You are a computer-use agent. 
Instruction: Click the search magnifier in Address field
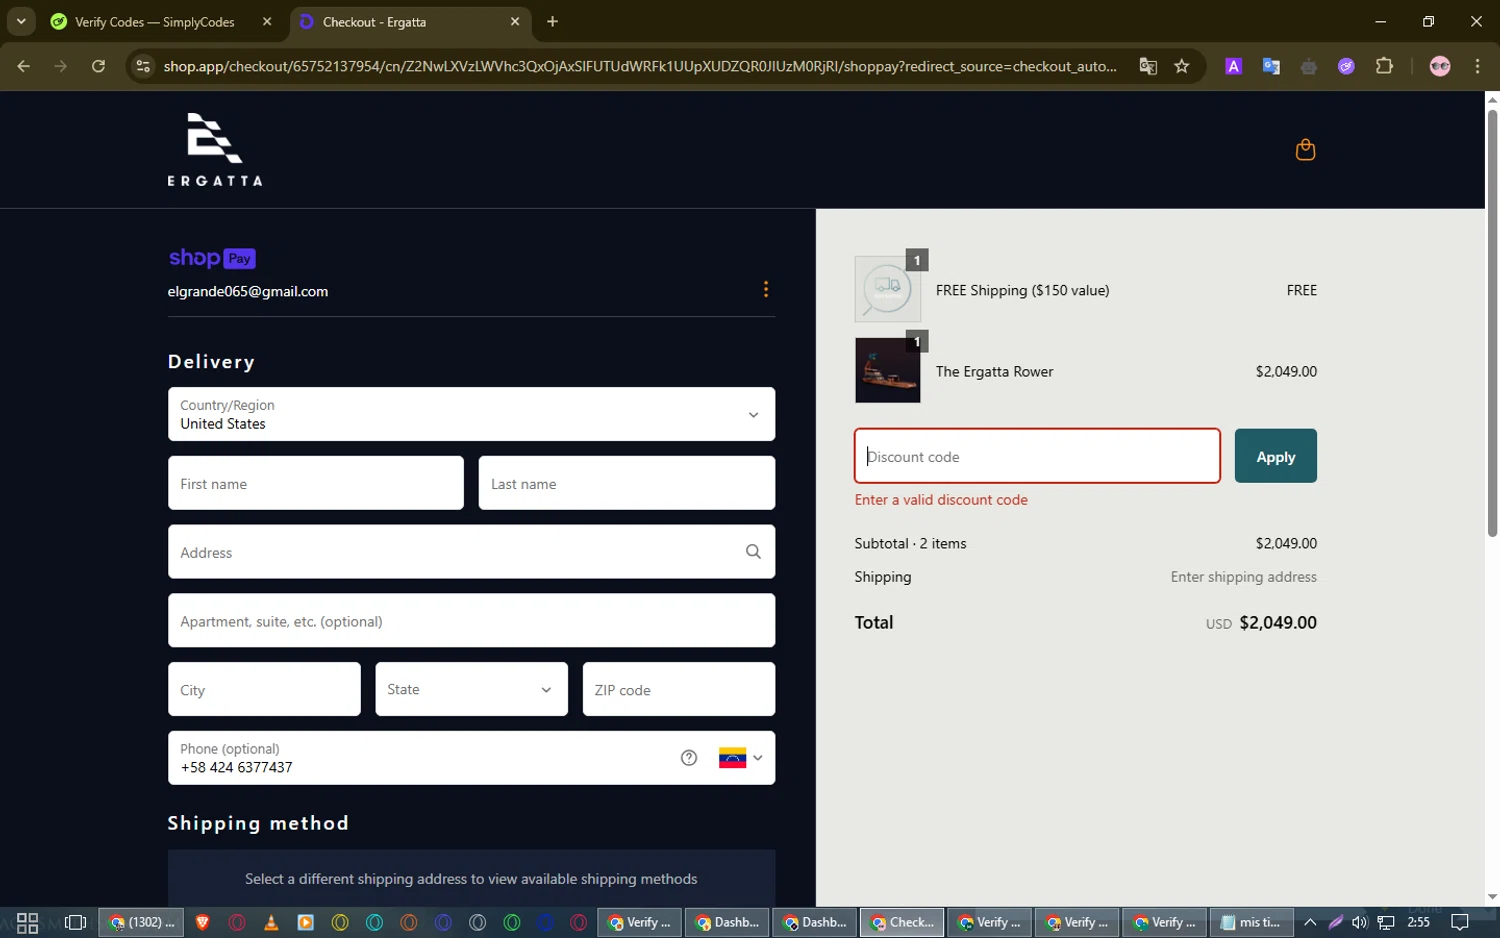[753, 552]
